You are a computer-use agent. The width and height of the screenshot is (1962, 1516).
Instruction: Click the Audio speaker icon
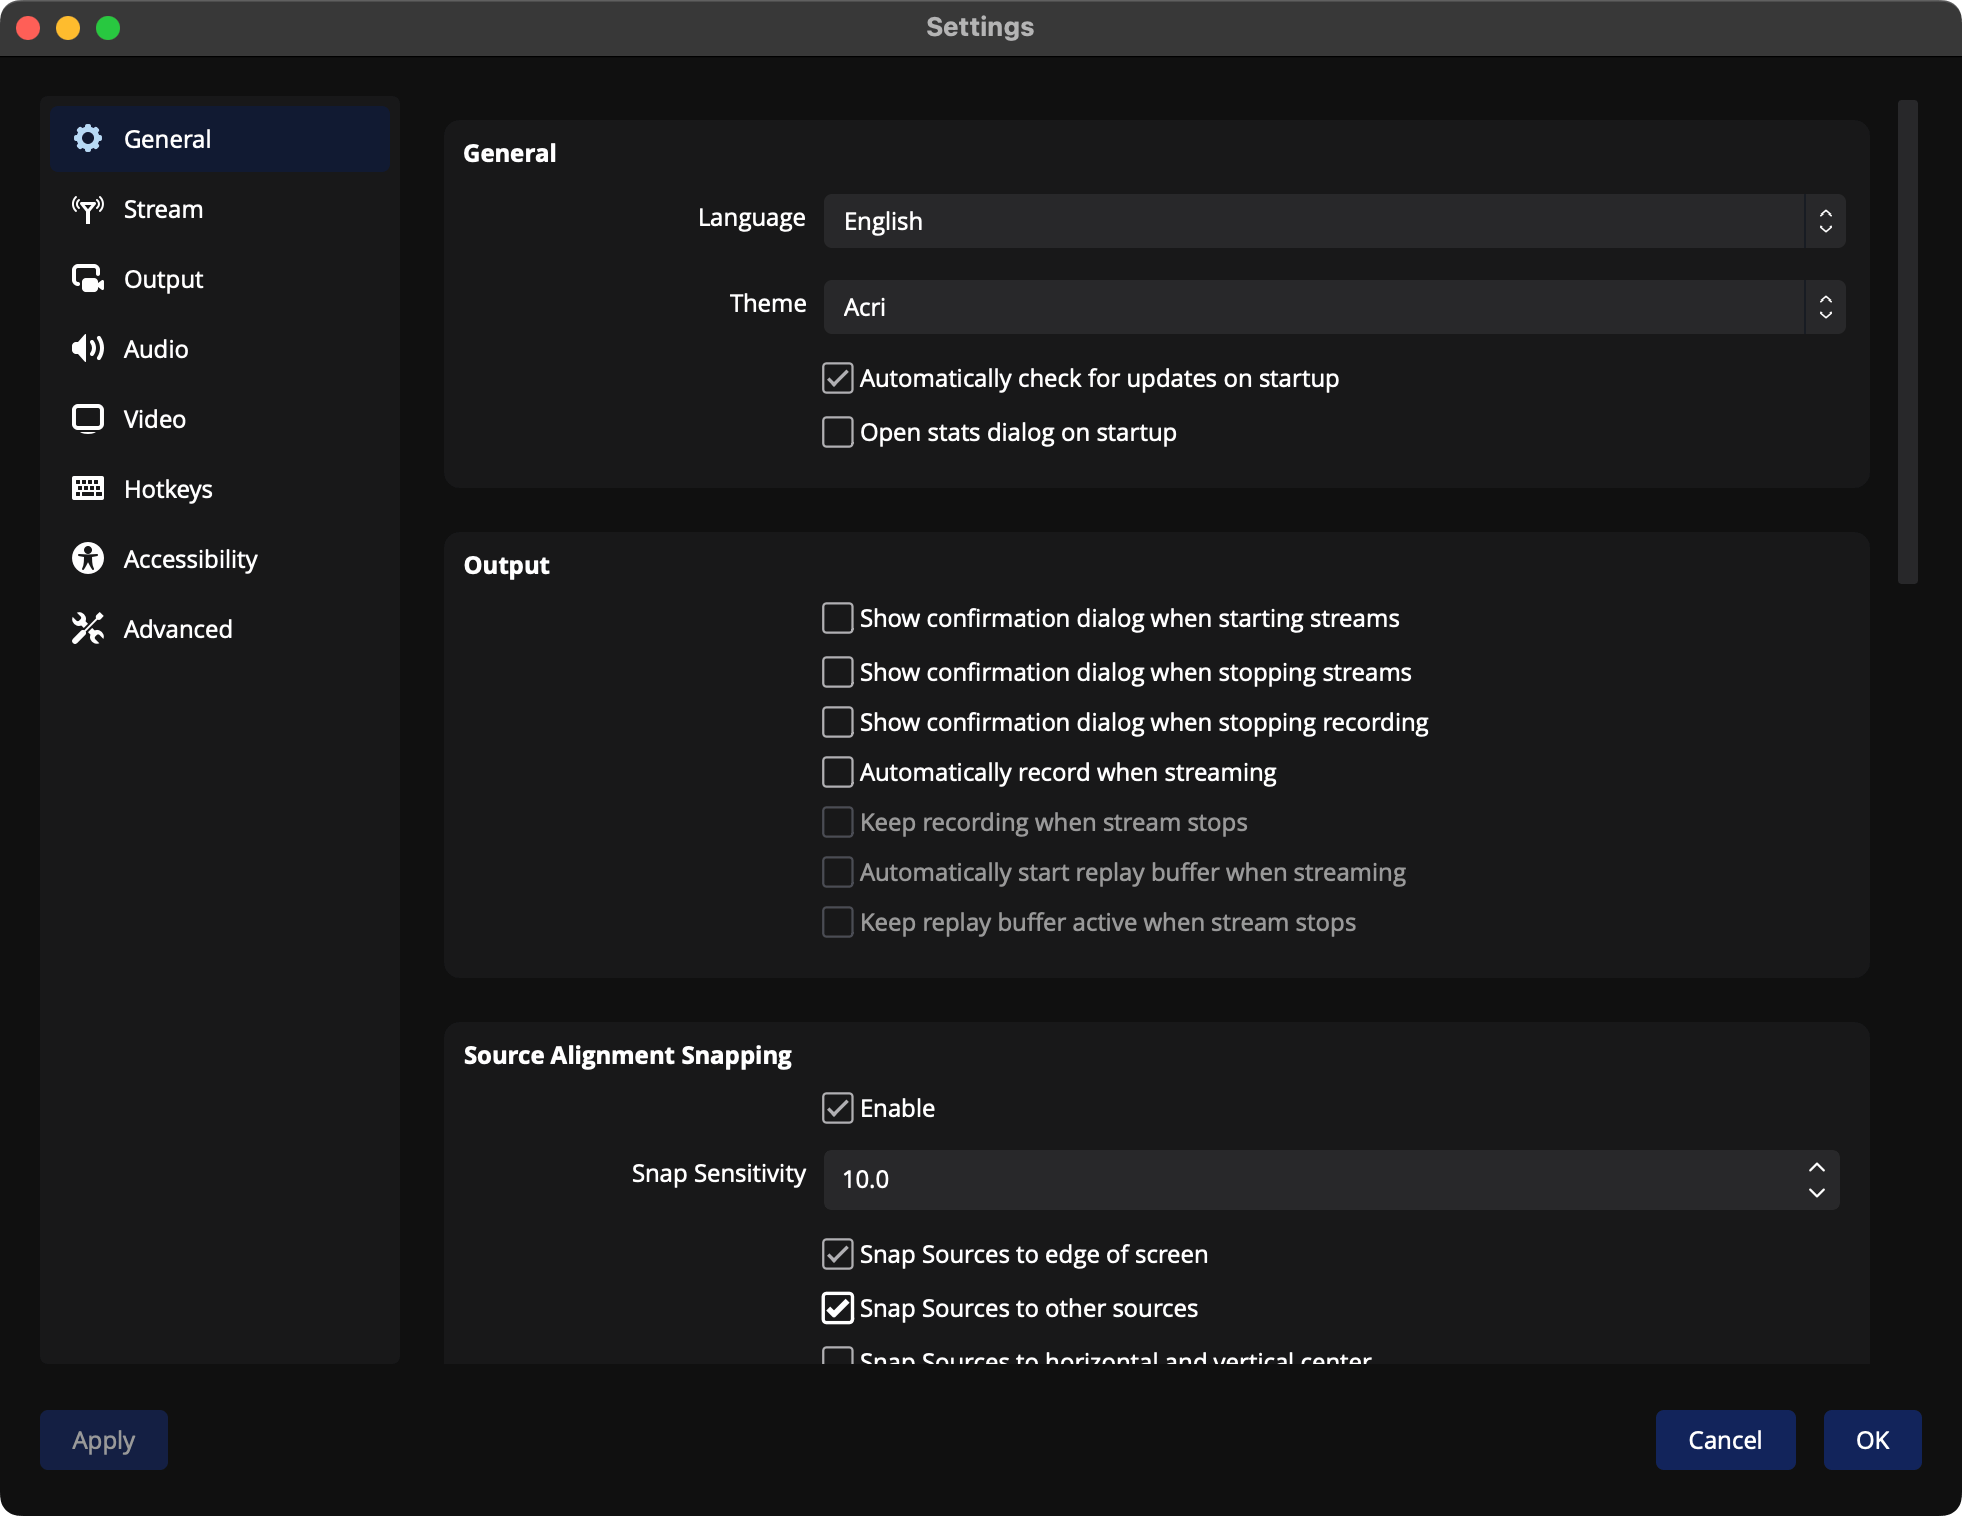88,349
